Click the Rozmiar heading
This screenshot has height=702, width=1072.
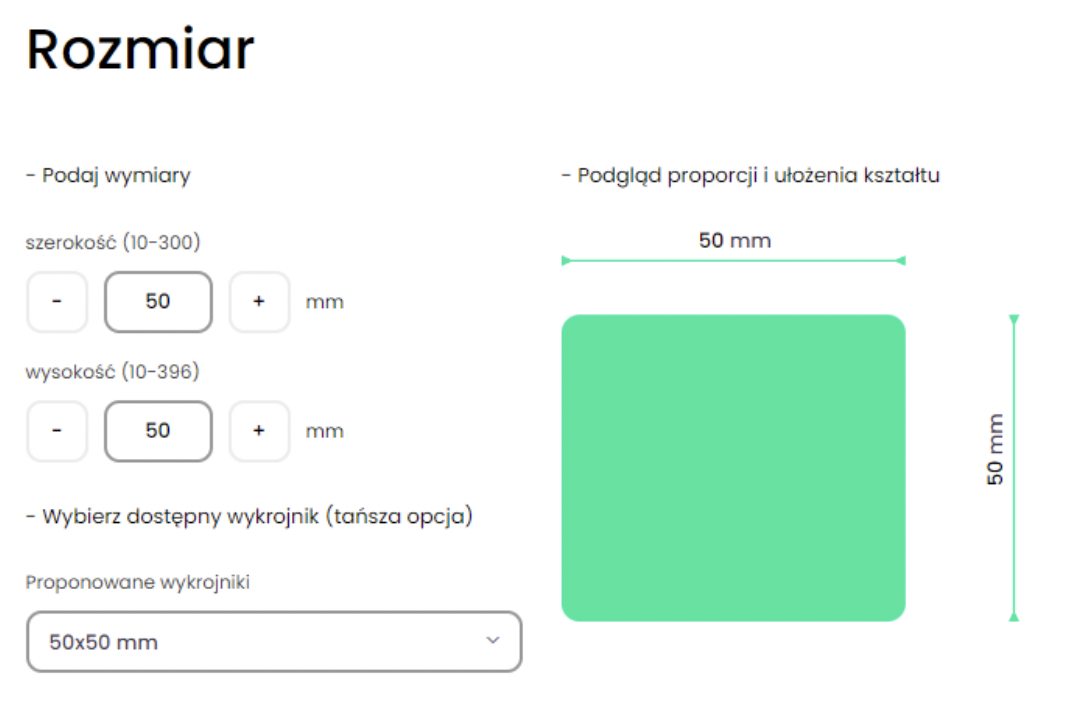click(x=140, y=49)
